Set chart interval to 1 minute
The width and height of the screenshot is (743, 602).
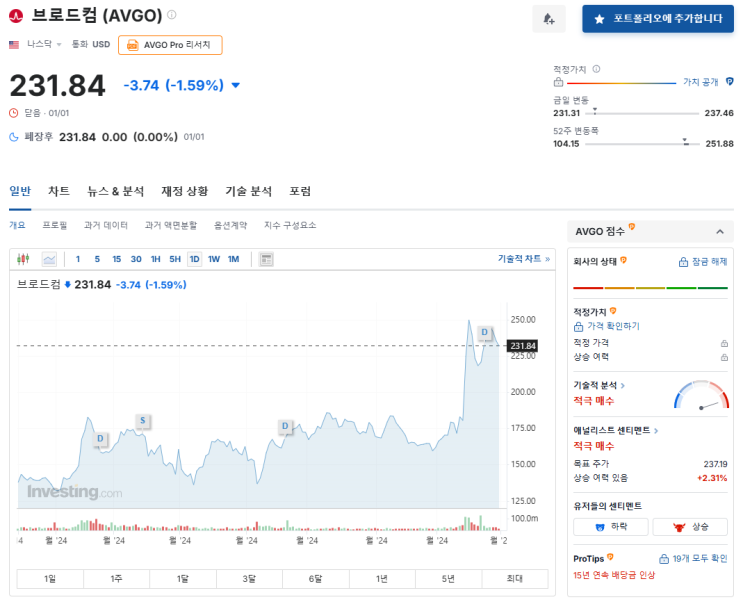(x=78, y=259)
